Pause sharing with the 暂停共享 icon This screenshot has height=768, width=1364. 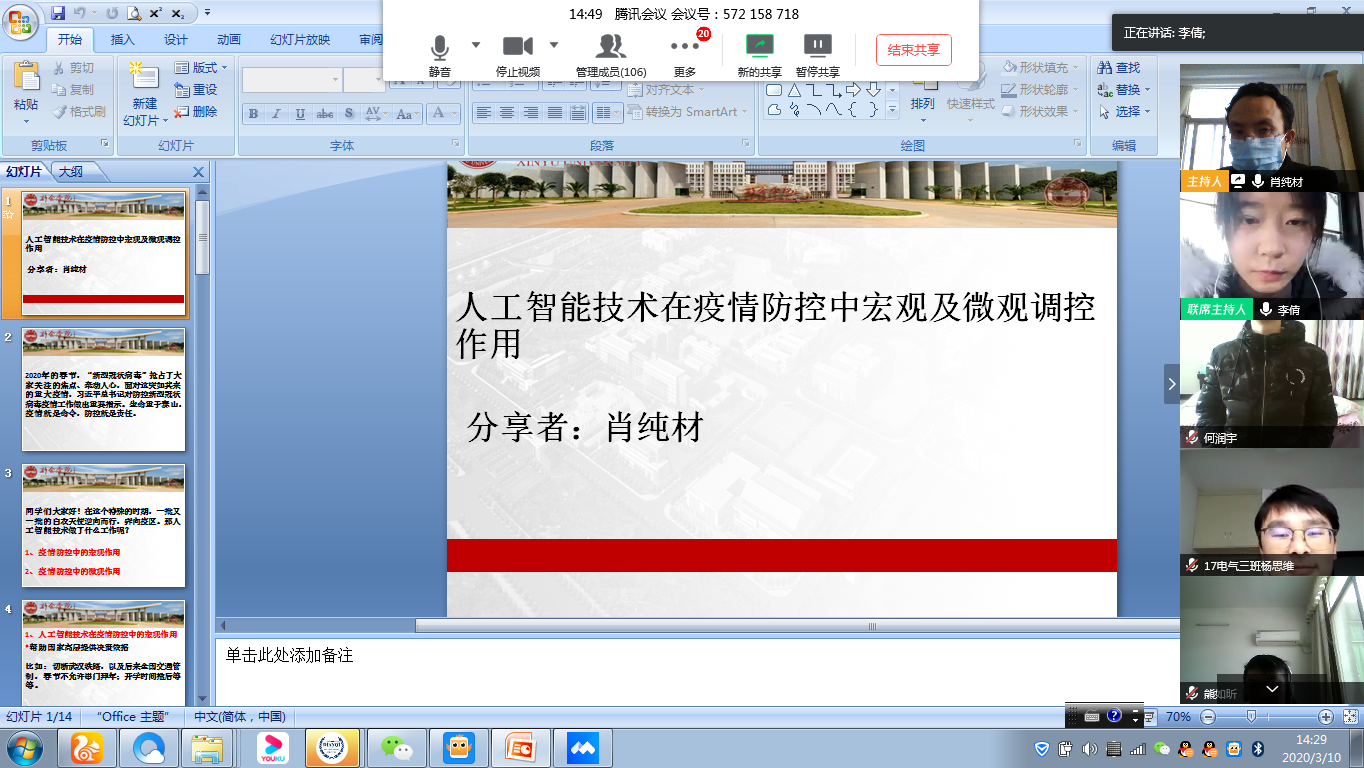[x=817, y=46]
